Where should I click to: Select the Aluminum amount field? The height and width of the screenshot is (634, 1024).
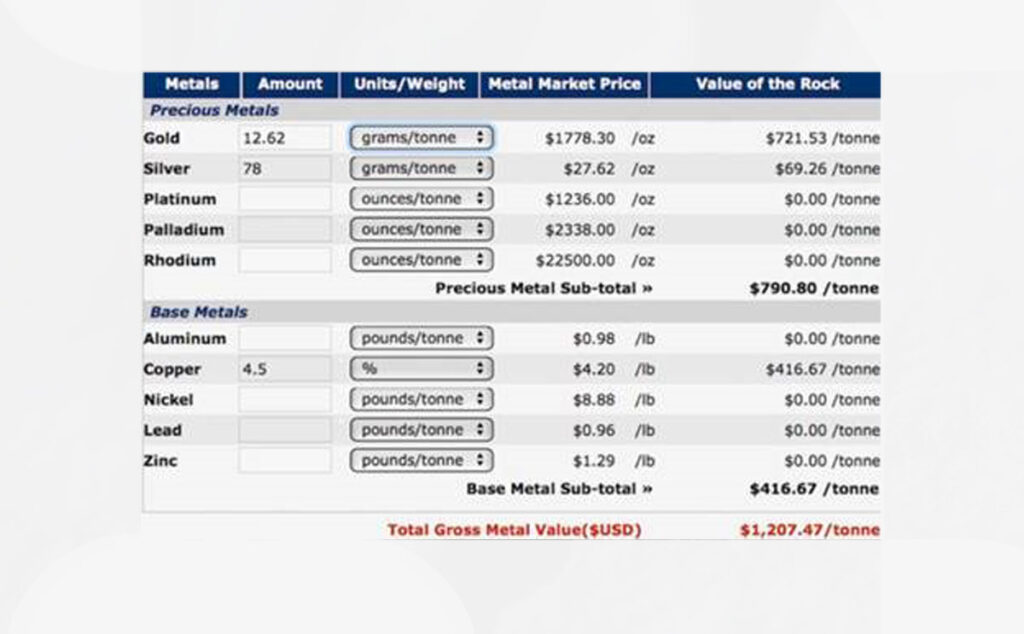(284, 339)
